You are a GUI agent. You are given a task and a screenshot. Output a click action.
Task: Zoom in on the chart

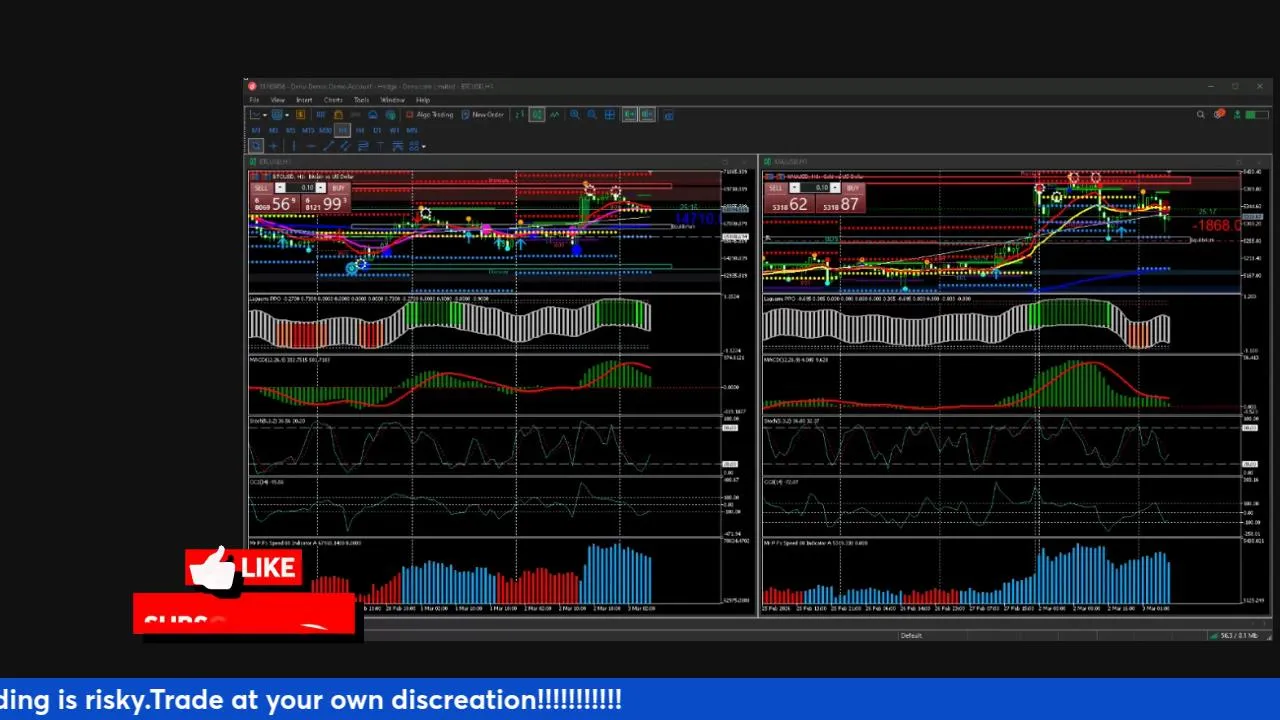tap(574, 114)
